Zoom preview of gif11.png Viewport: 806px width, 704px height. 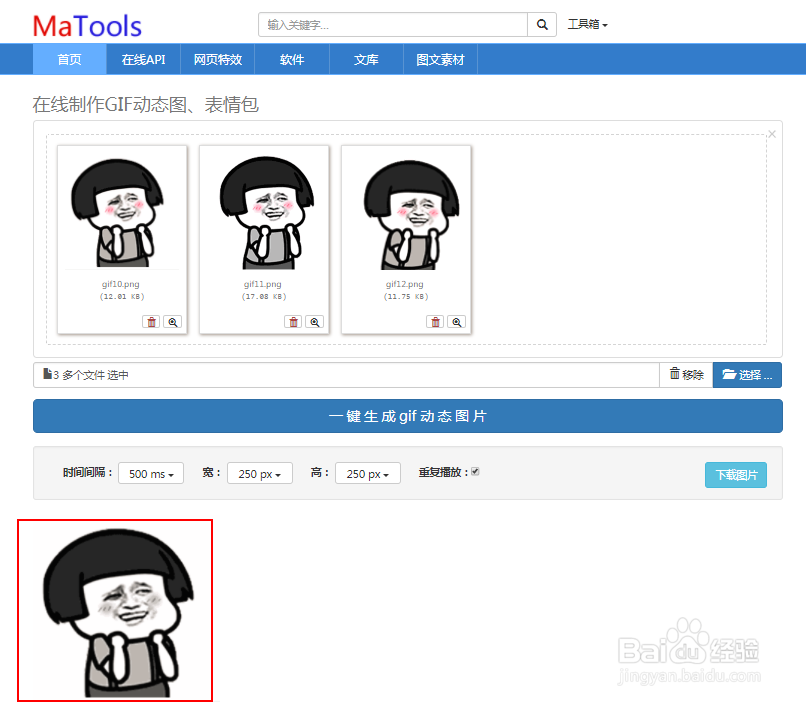pos(315,322)
